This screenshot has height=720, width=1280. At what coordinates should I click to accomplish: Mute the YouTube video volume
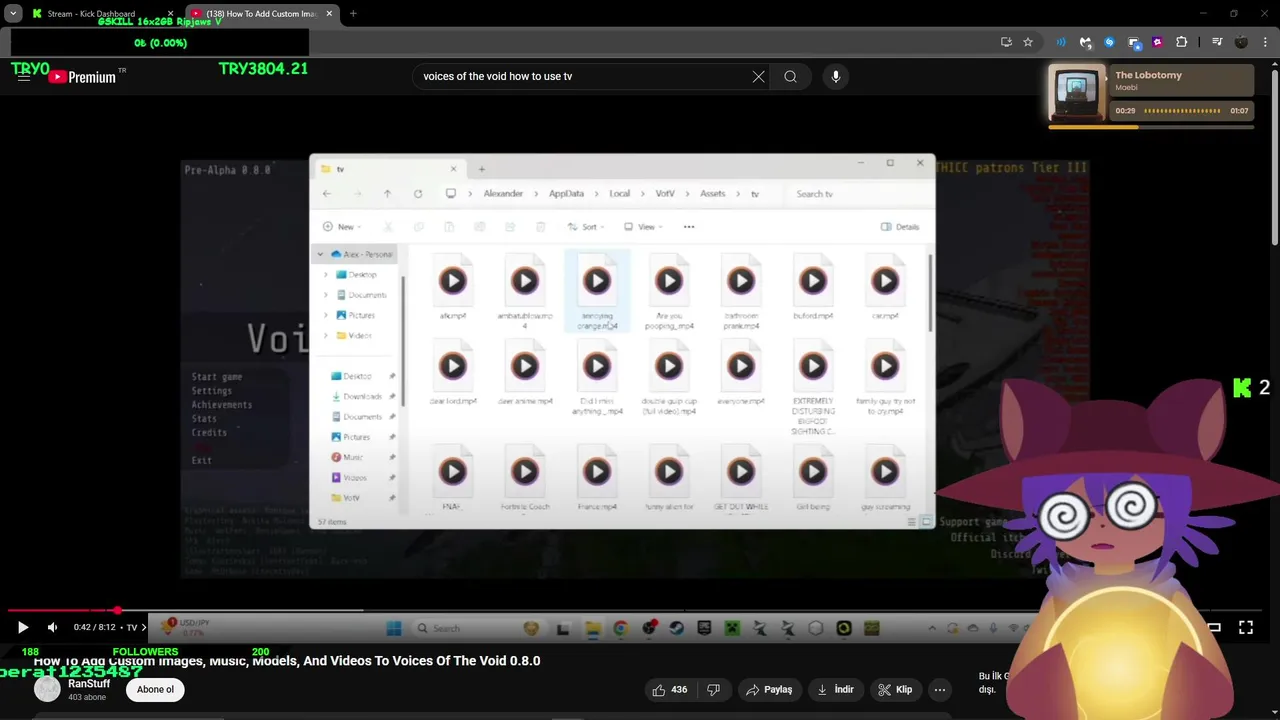click(x=52, y=627)
